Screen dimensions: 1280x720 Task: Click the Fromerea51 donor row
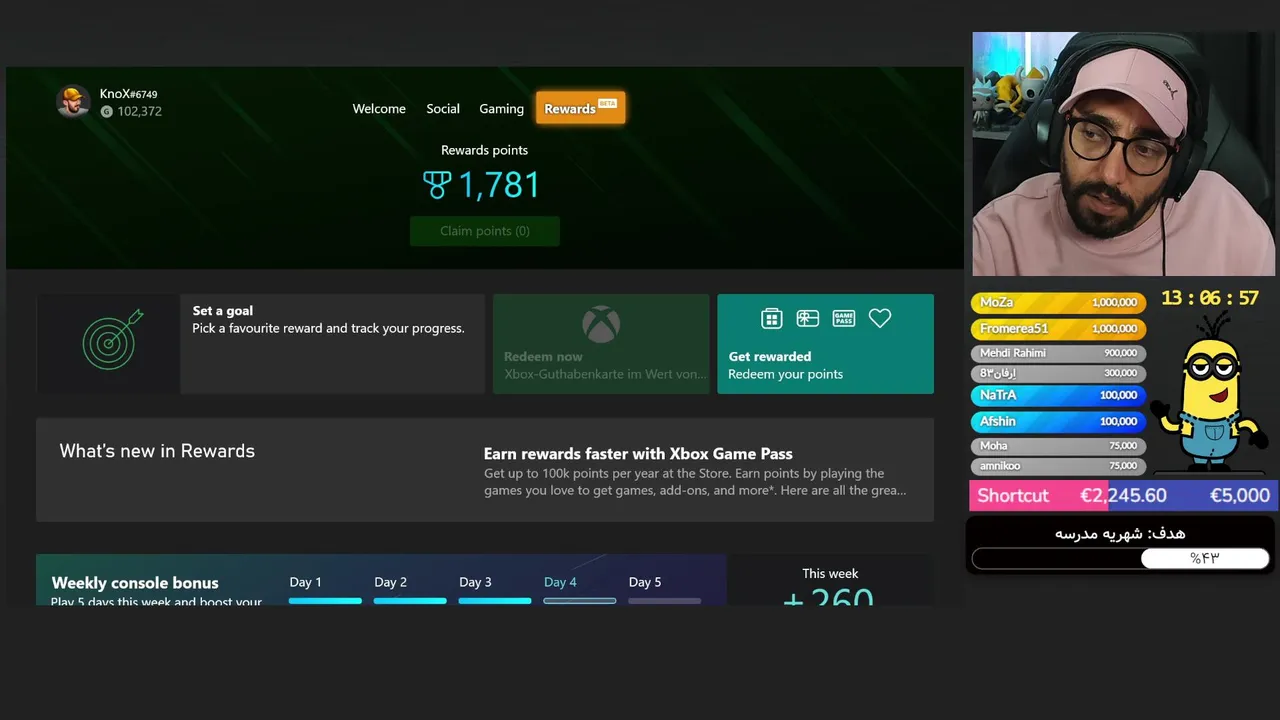tap(1058, 328)
